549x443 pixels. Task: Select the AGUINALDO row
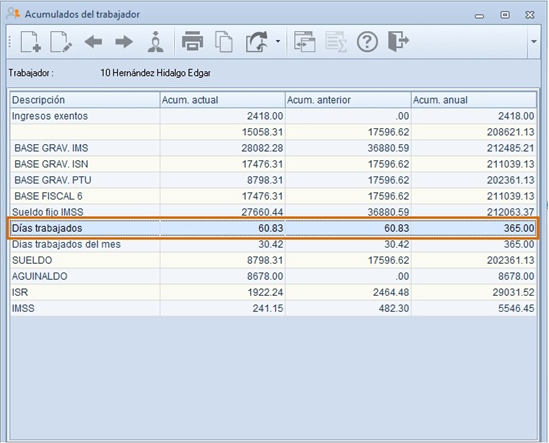tap(273, 276)
